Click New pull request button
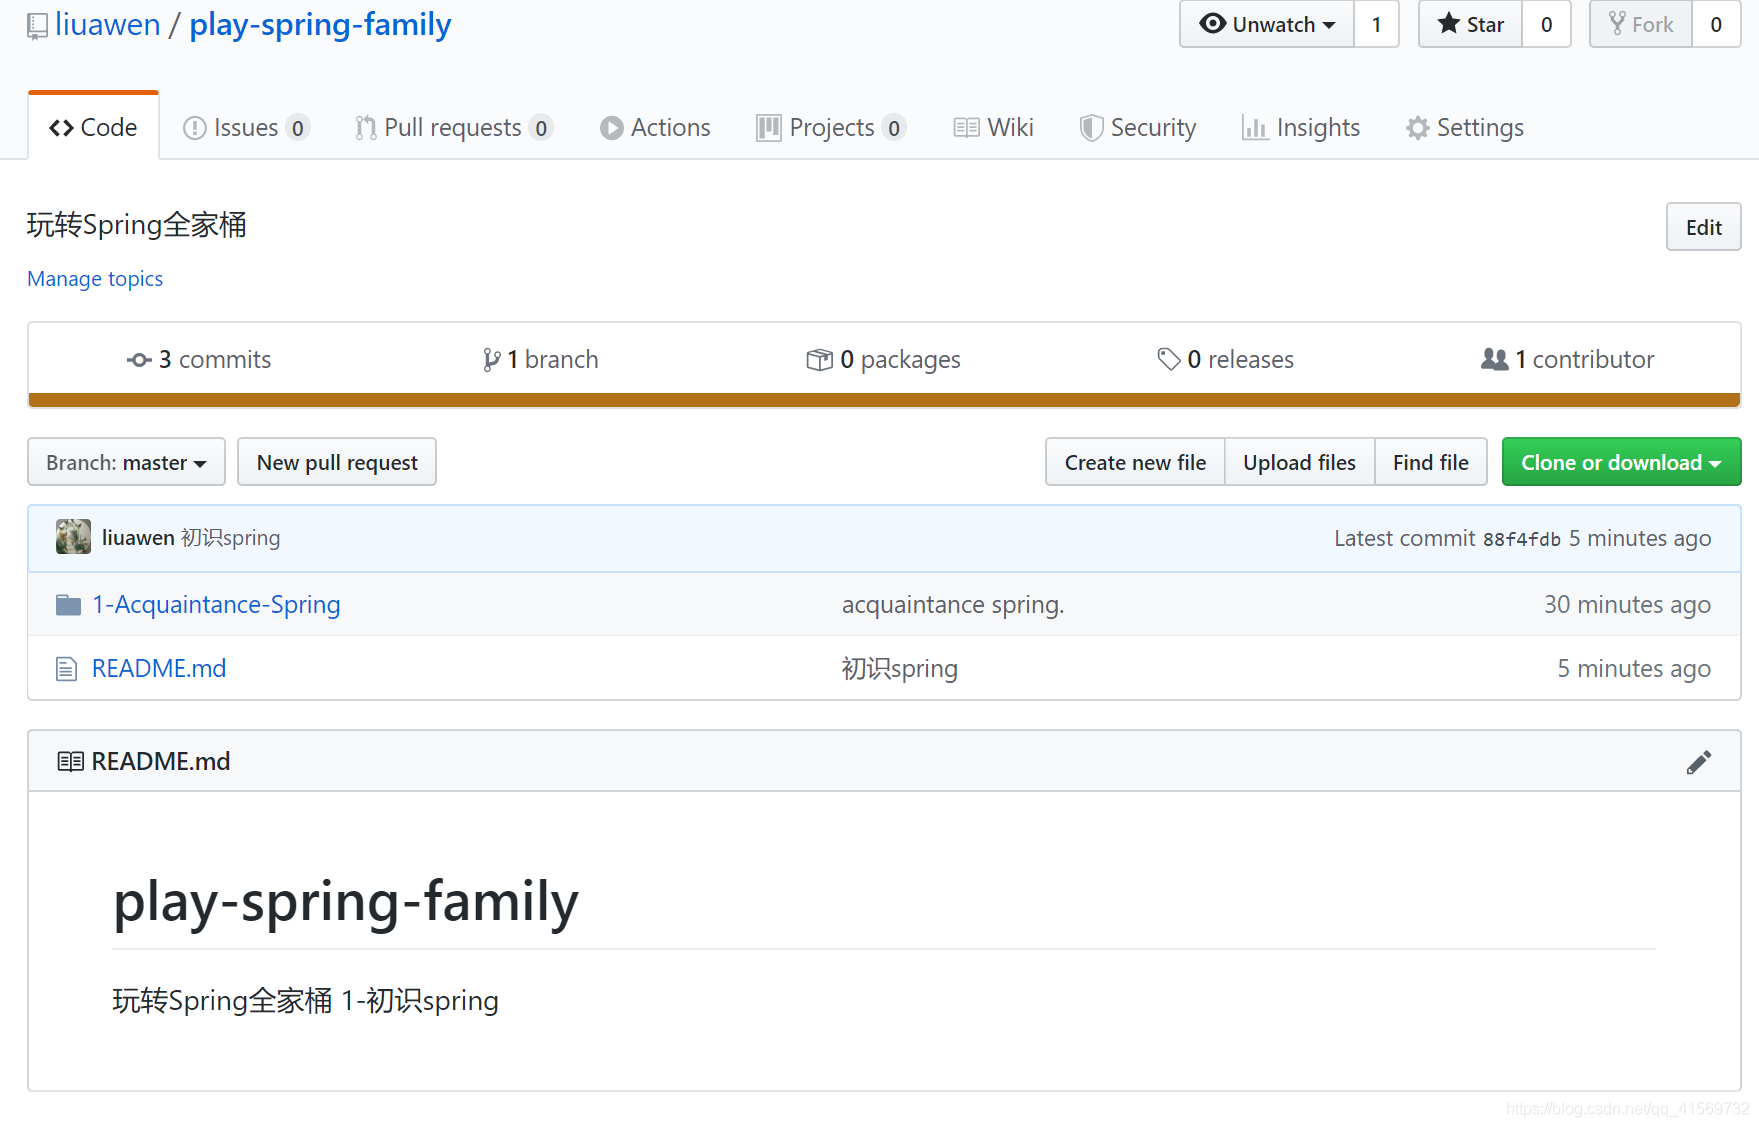This screenshot has height=1127, width=1759. [337, 462]
